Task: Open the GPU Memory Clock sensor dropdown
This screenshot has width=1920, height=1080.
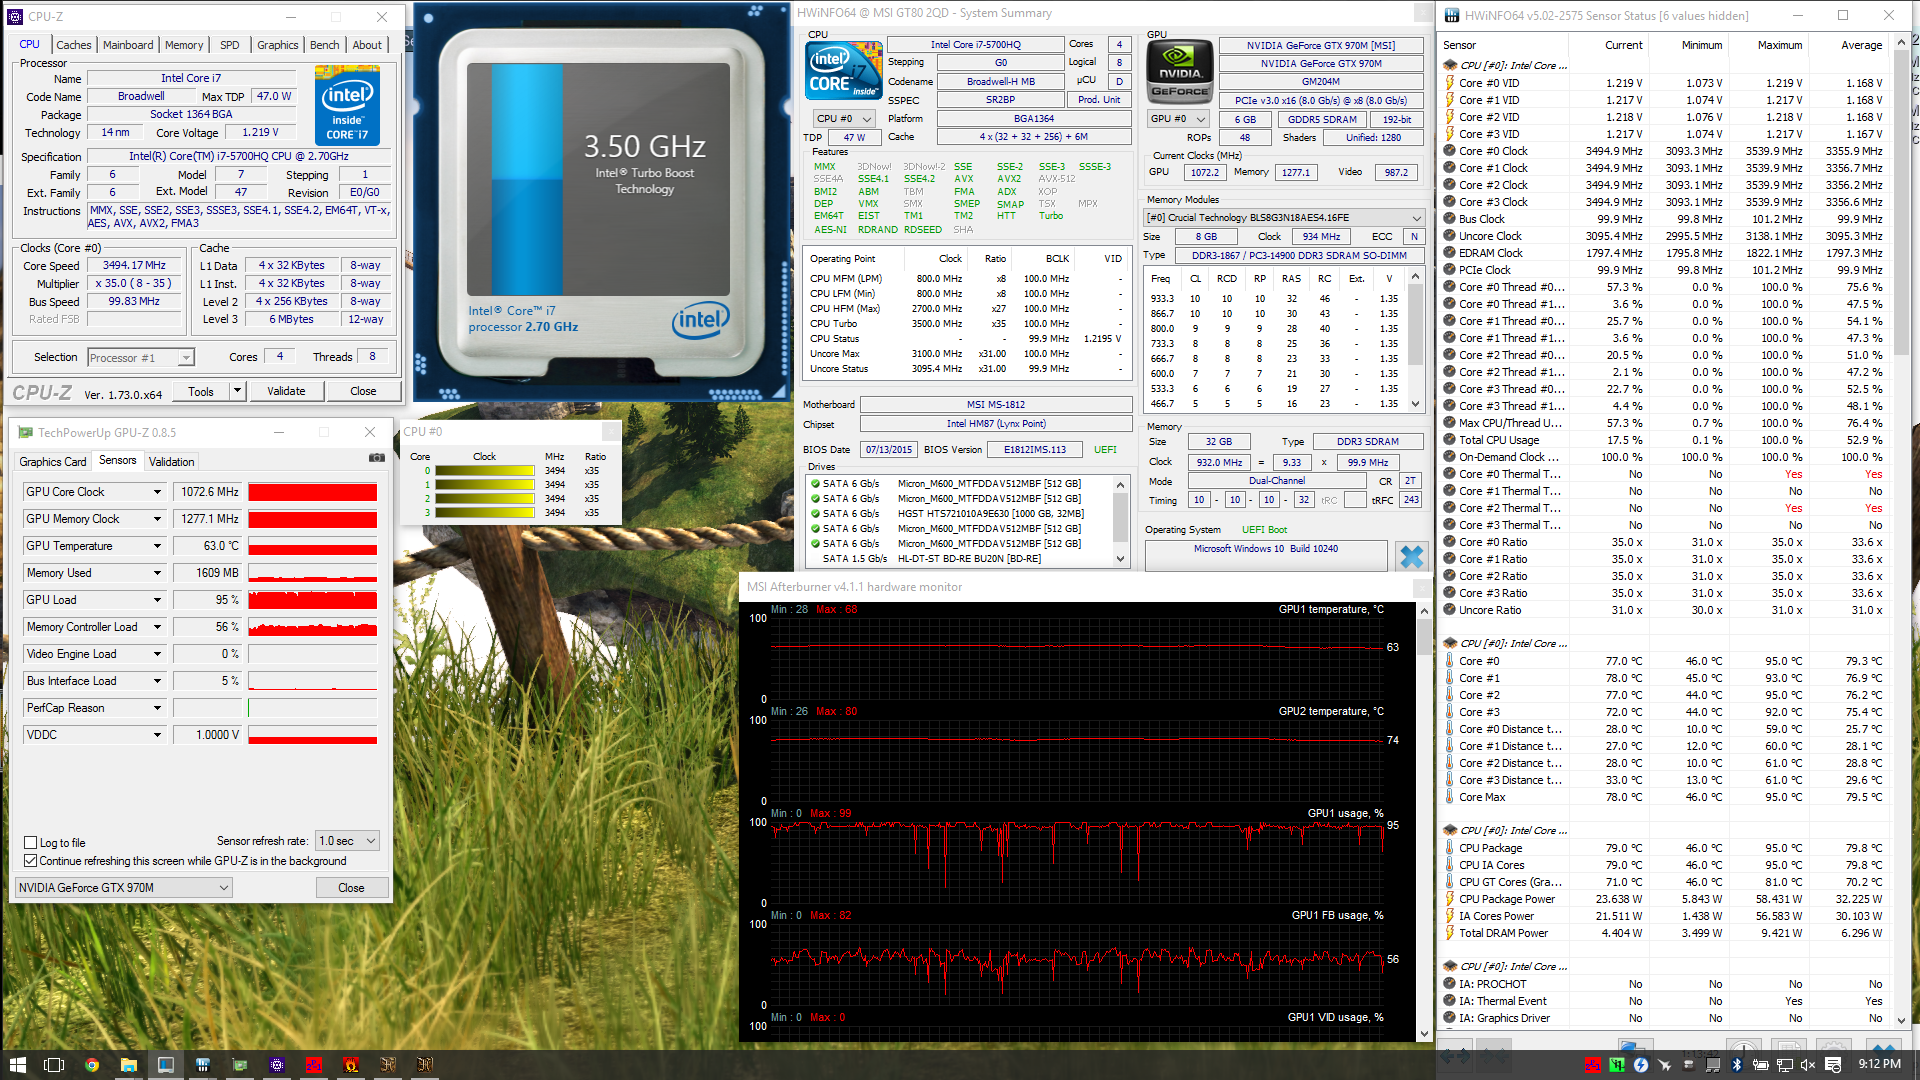Action: tap(157, 519)
